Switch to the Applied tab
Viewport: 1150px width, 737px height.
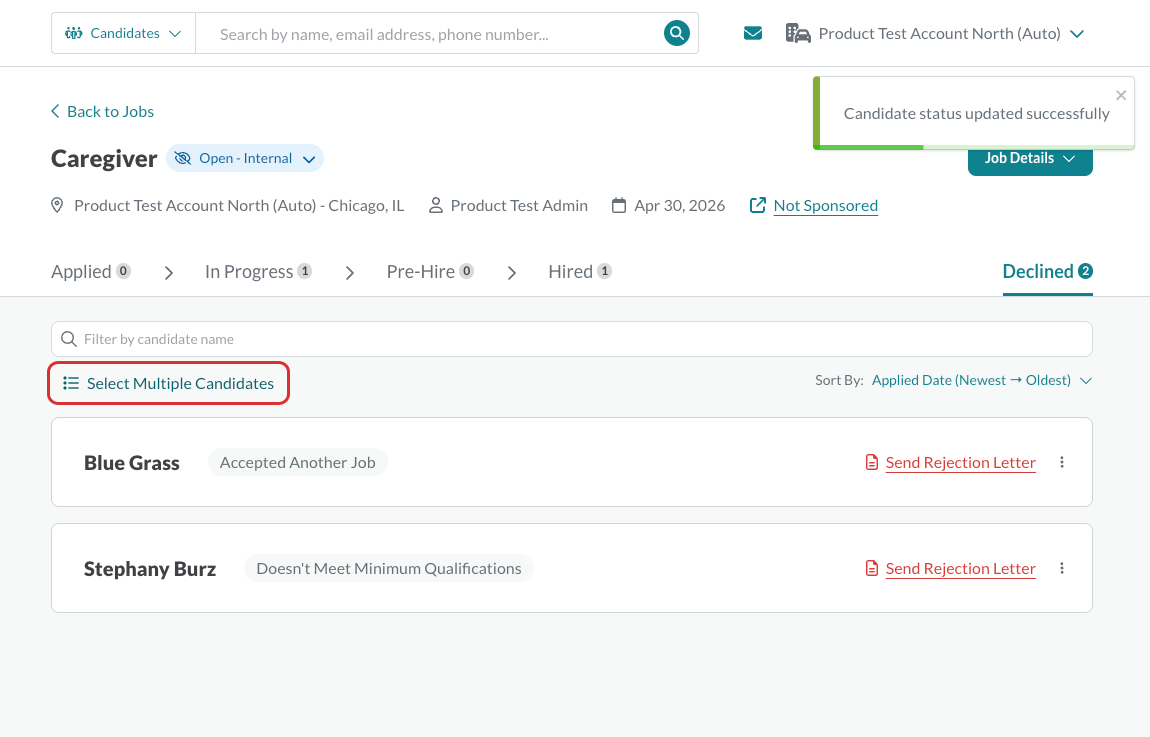(91, 271)
